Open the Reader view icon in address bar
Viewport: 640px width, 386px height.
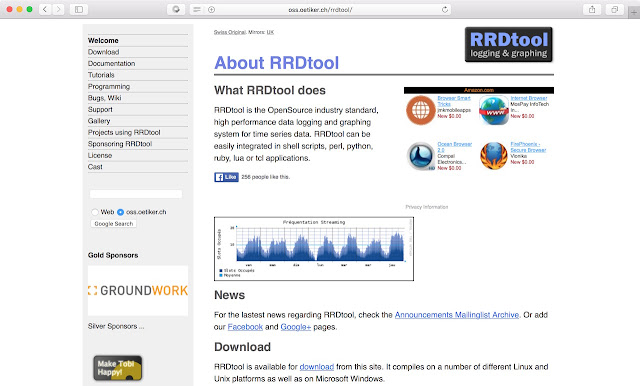click(x=197, y=9)
